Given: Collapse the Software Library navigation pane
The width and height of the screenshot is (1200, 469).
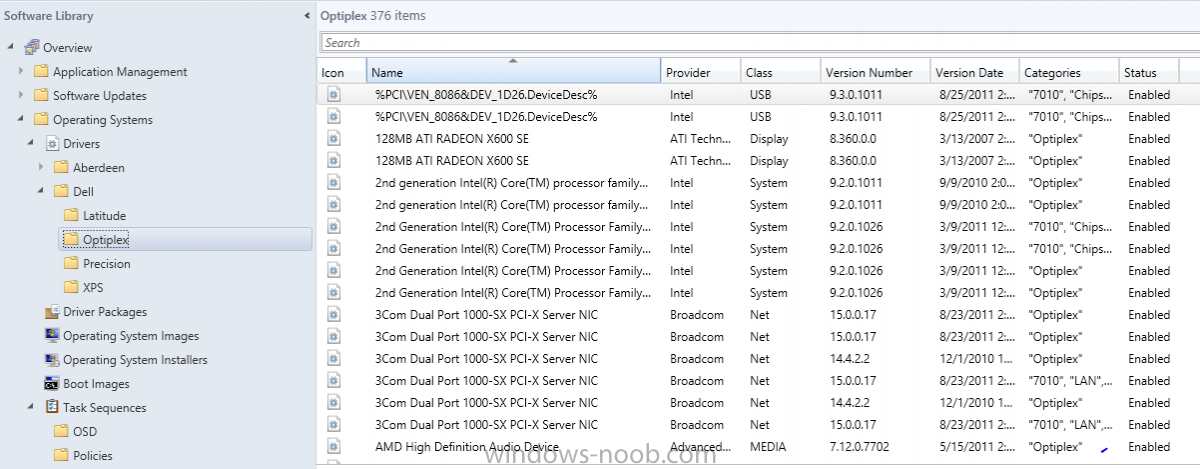Looking at the screenshot, I should [307, 16].
